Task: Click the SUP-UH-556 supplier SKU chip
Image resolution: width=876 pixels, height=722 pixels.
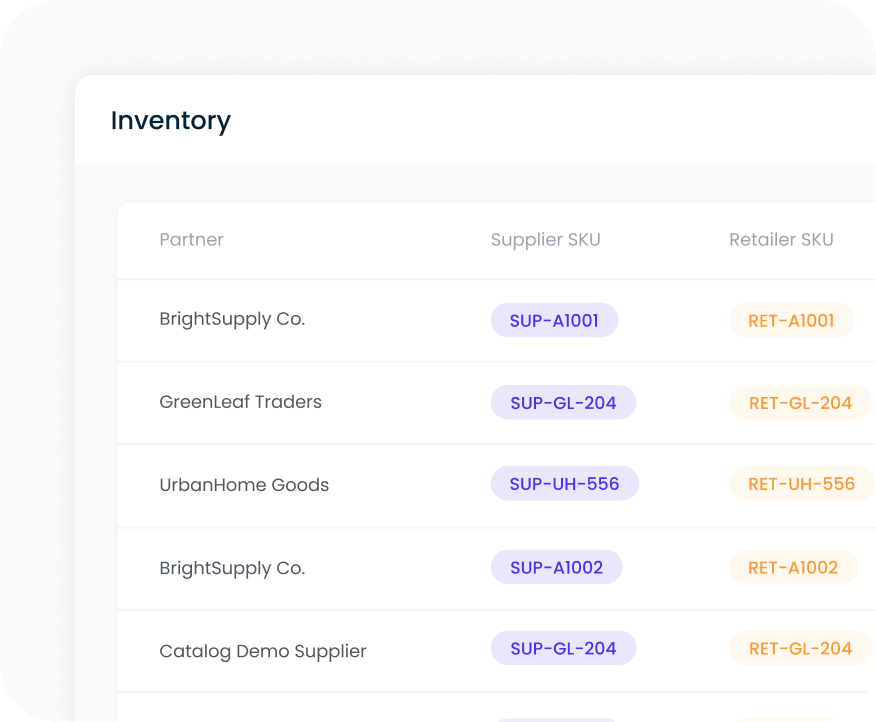Action: 564,483
